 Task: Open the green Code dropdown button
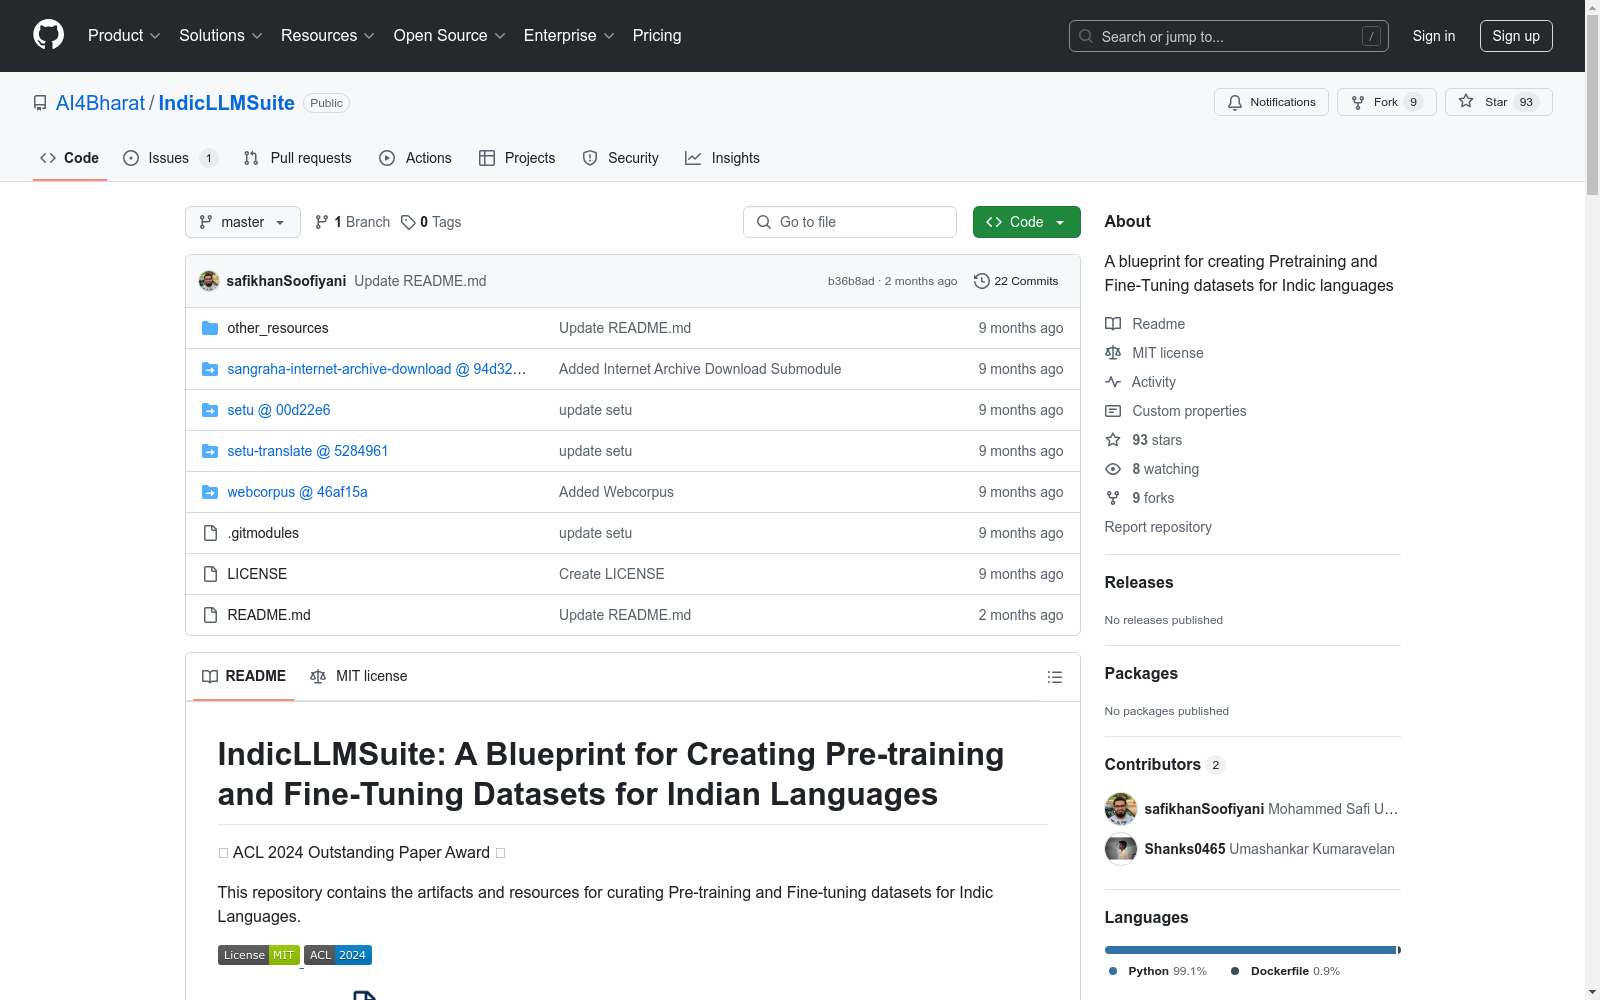click(1027, 222)
